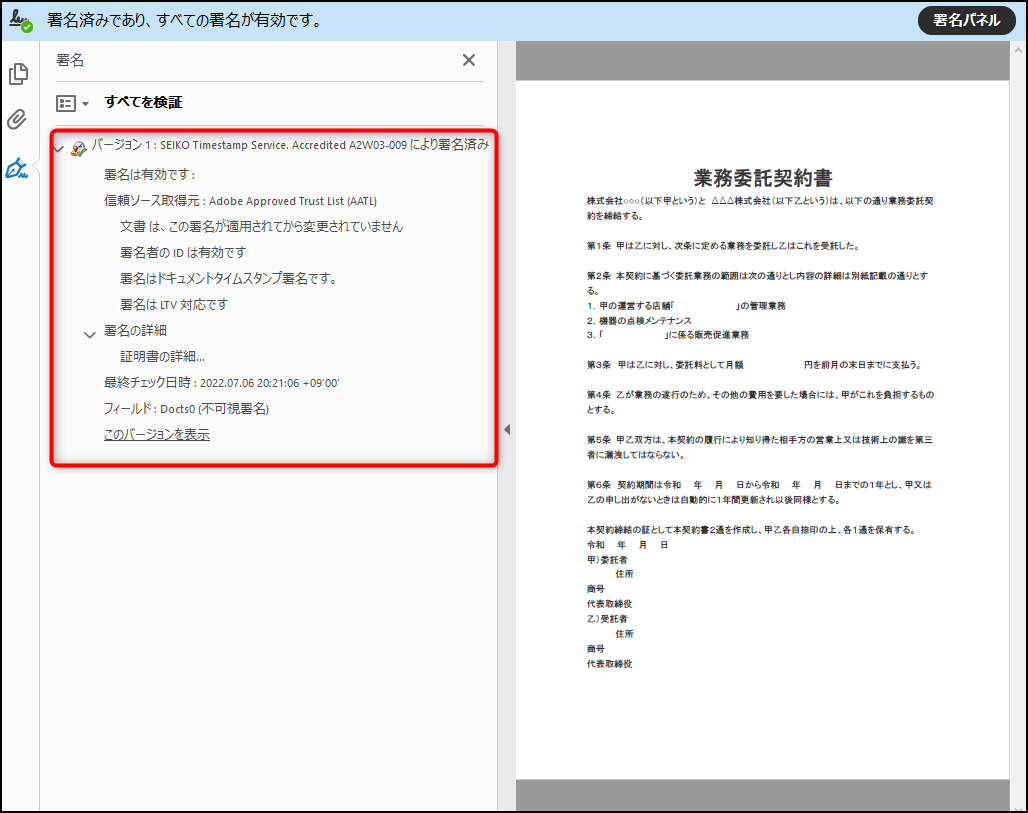Select the フィールド: Docts0 entry
The image size is (1028, 813).
click(186, 408)
